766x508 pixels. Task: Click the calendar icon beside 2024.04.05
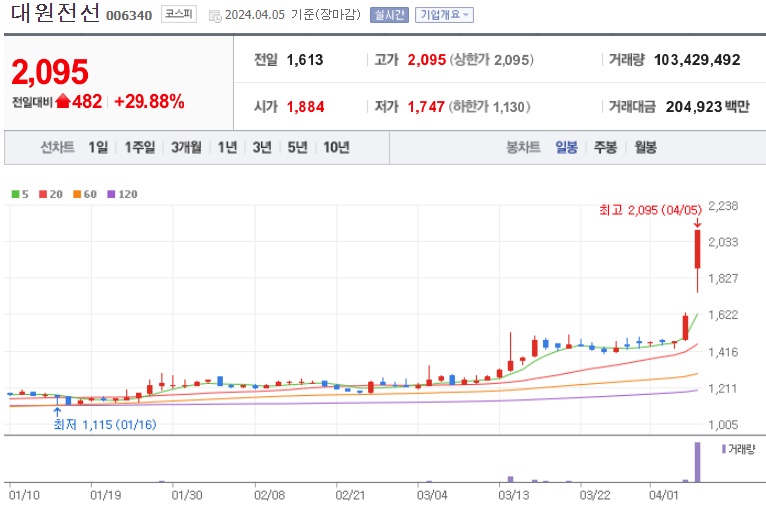pos(215,16)
